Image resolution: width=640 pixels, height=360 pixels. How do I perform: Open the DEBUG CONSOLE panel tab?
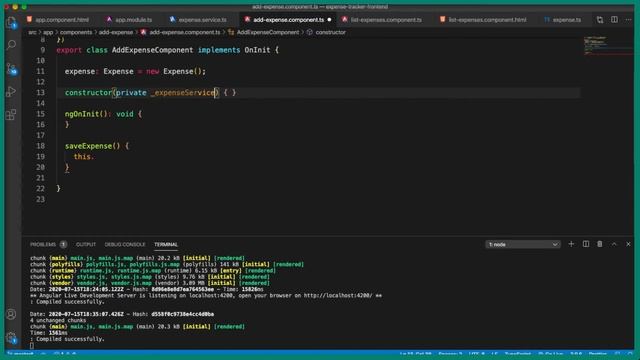[125, 244]
